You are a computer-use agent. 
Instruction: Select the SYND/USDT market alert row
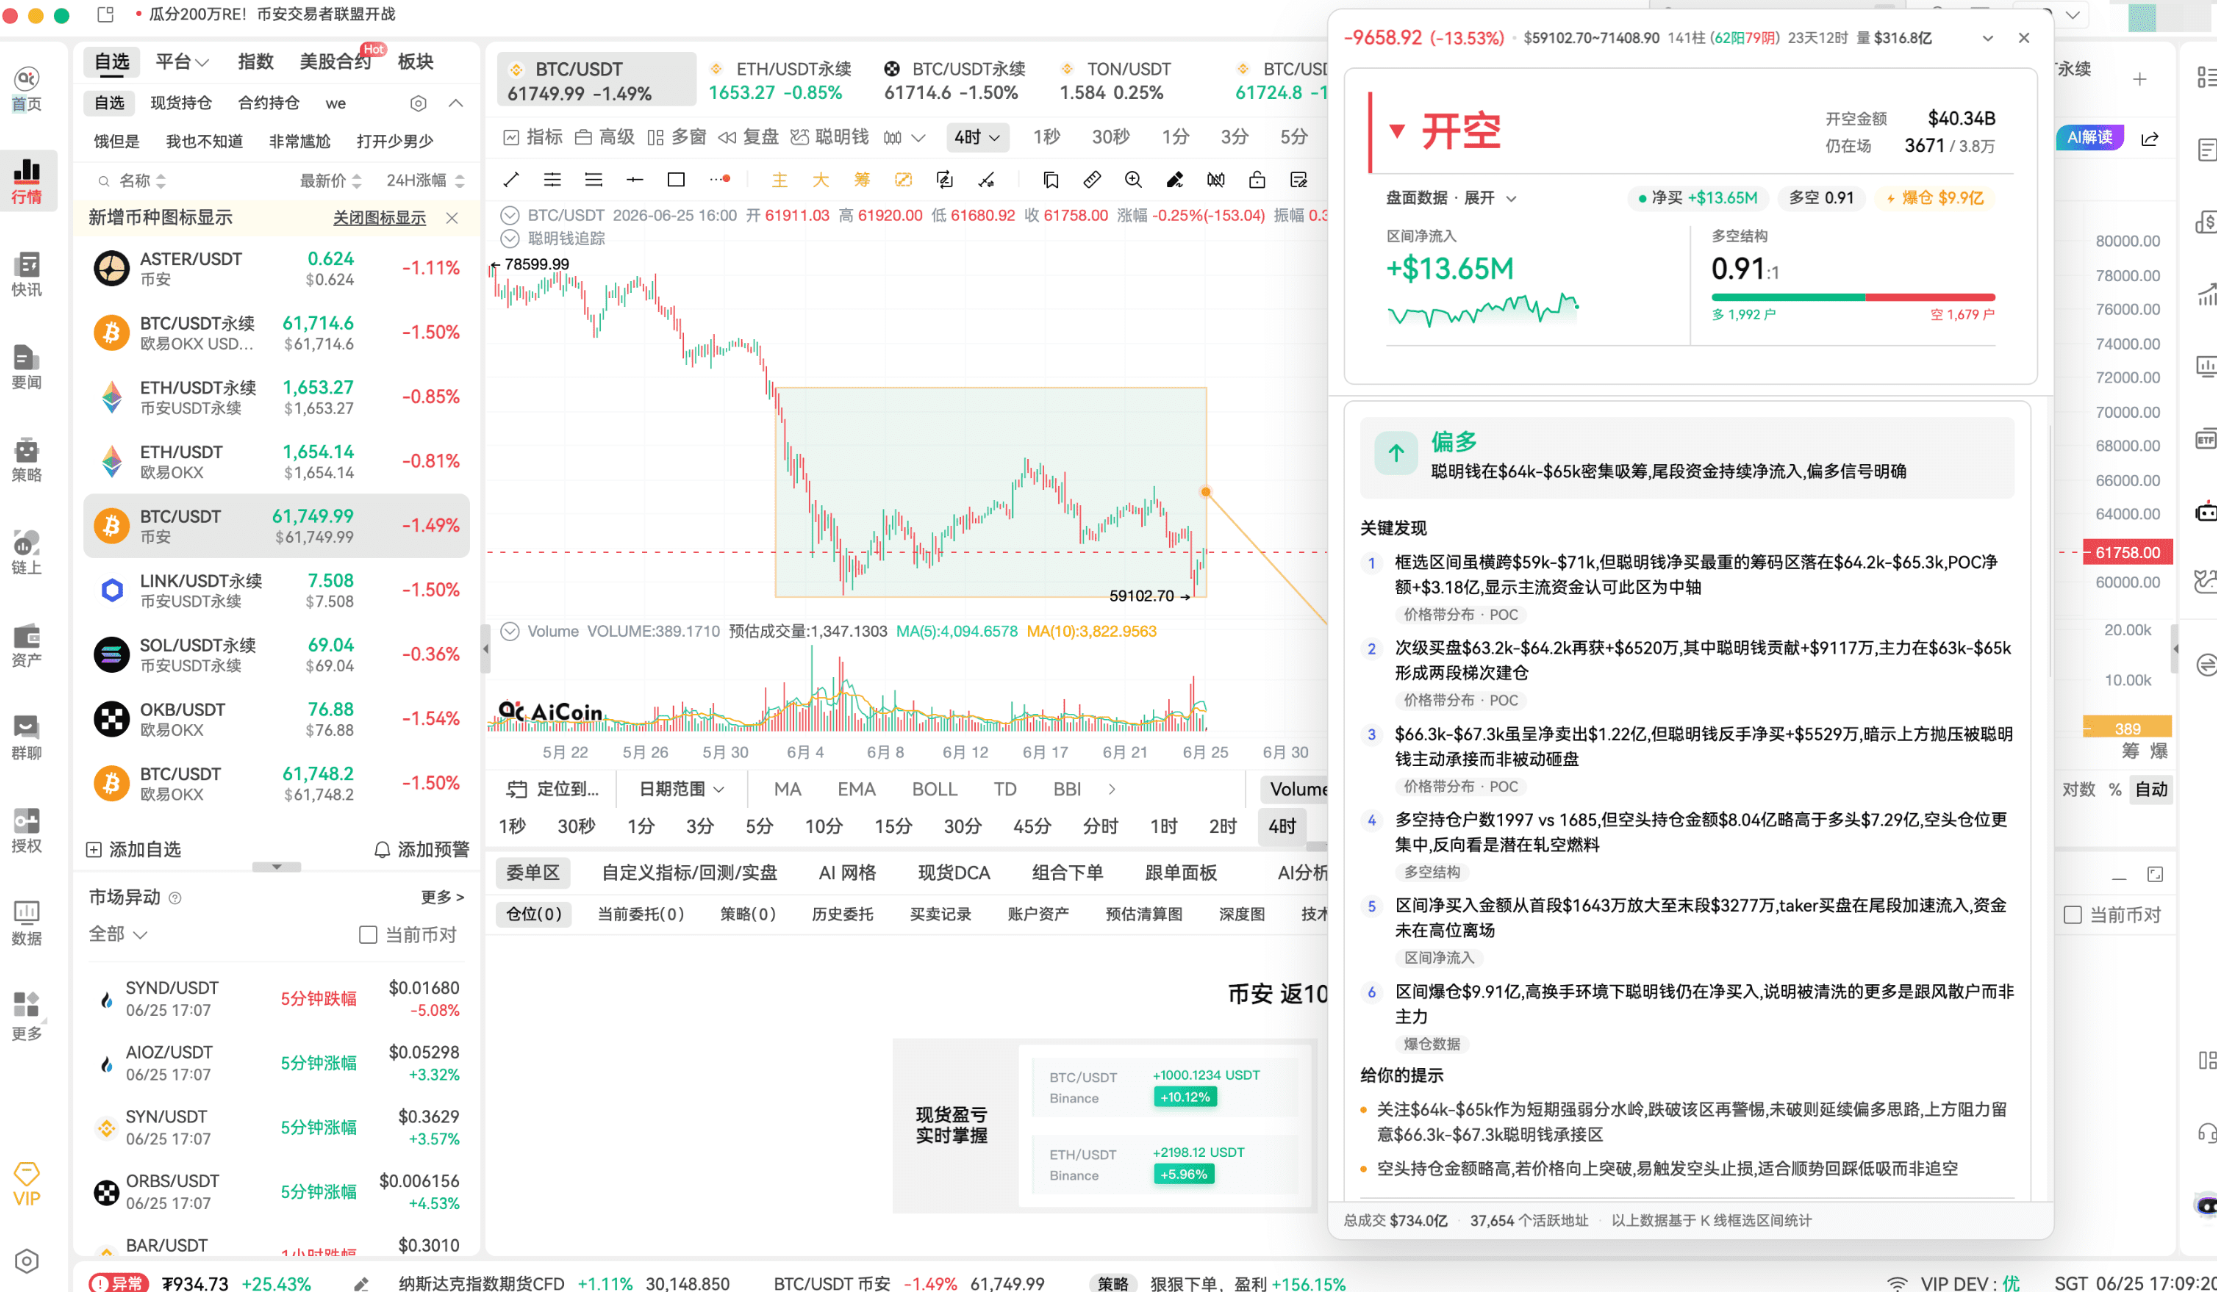pyautogui.click(x=277, y=998)
